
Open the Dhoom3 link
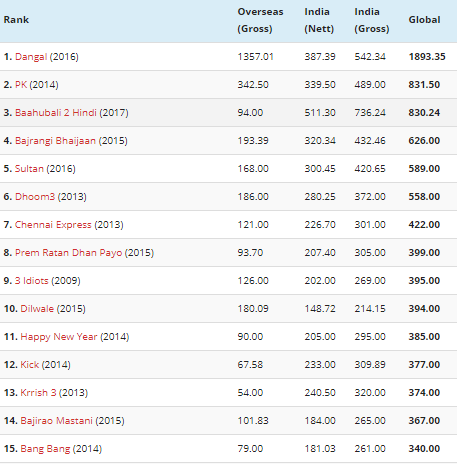[x=35, y=197]
